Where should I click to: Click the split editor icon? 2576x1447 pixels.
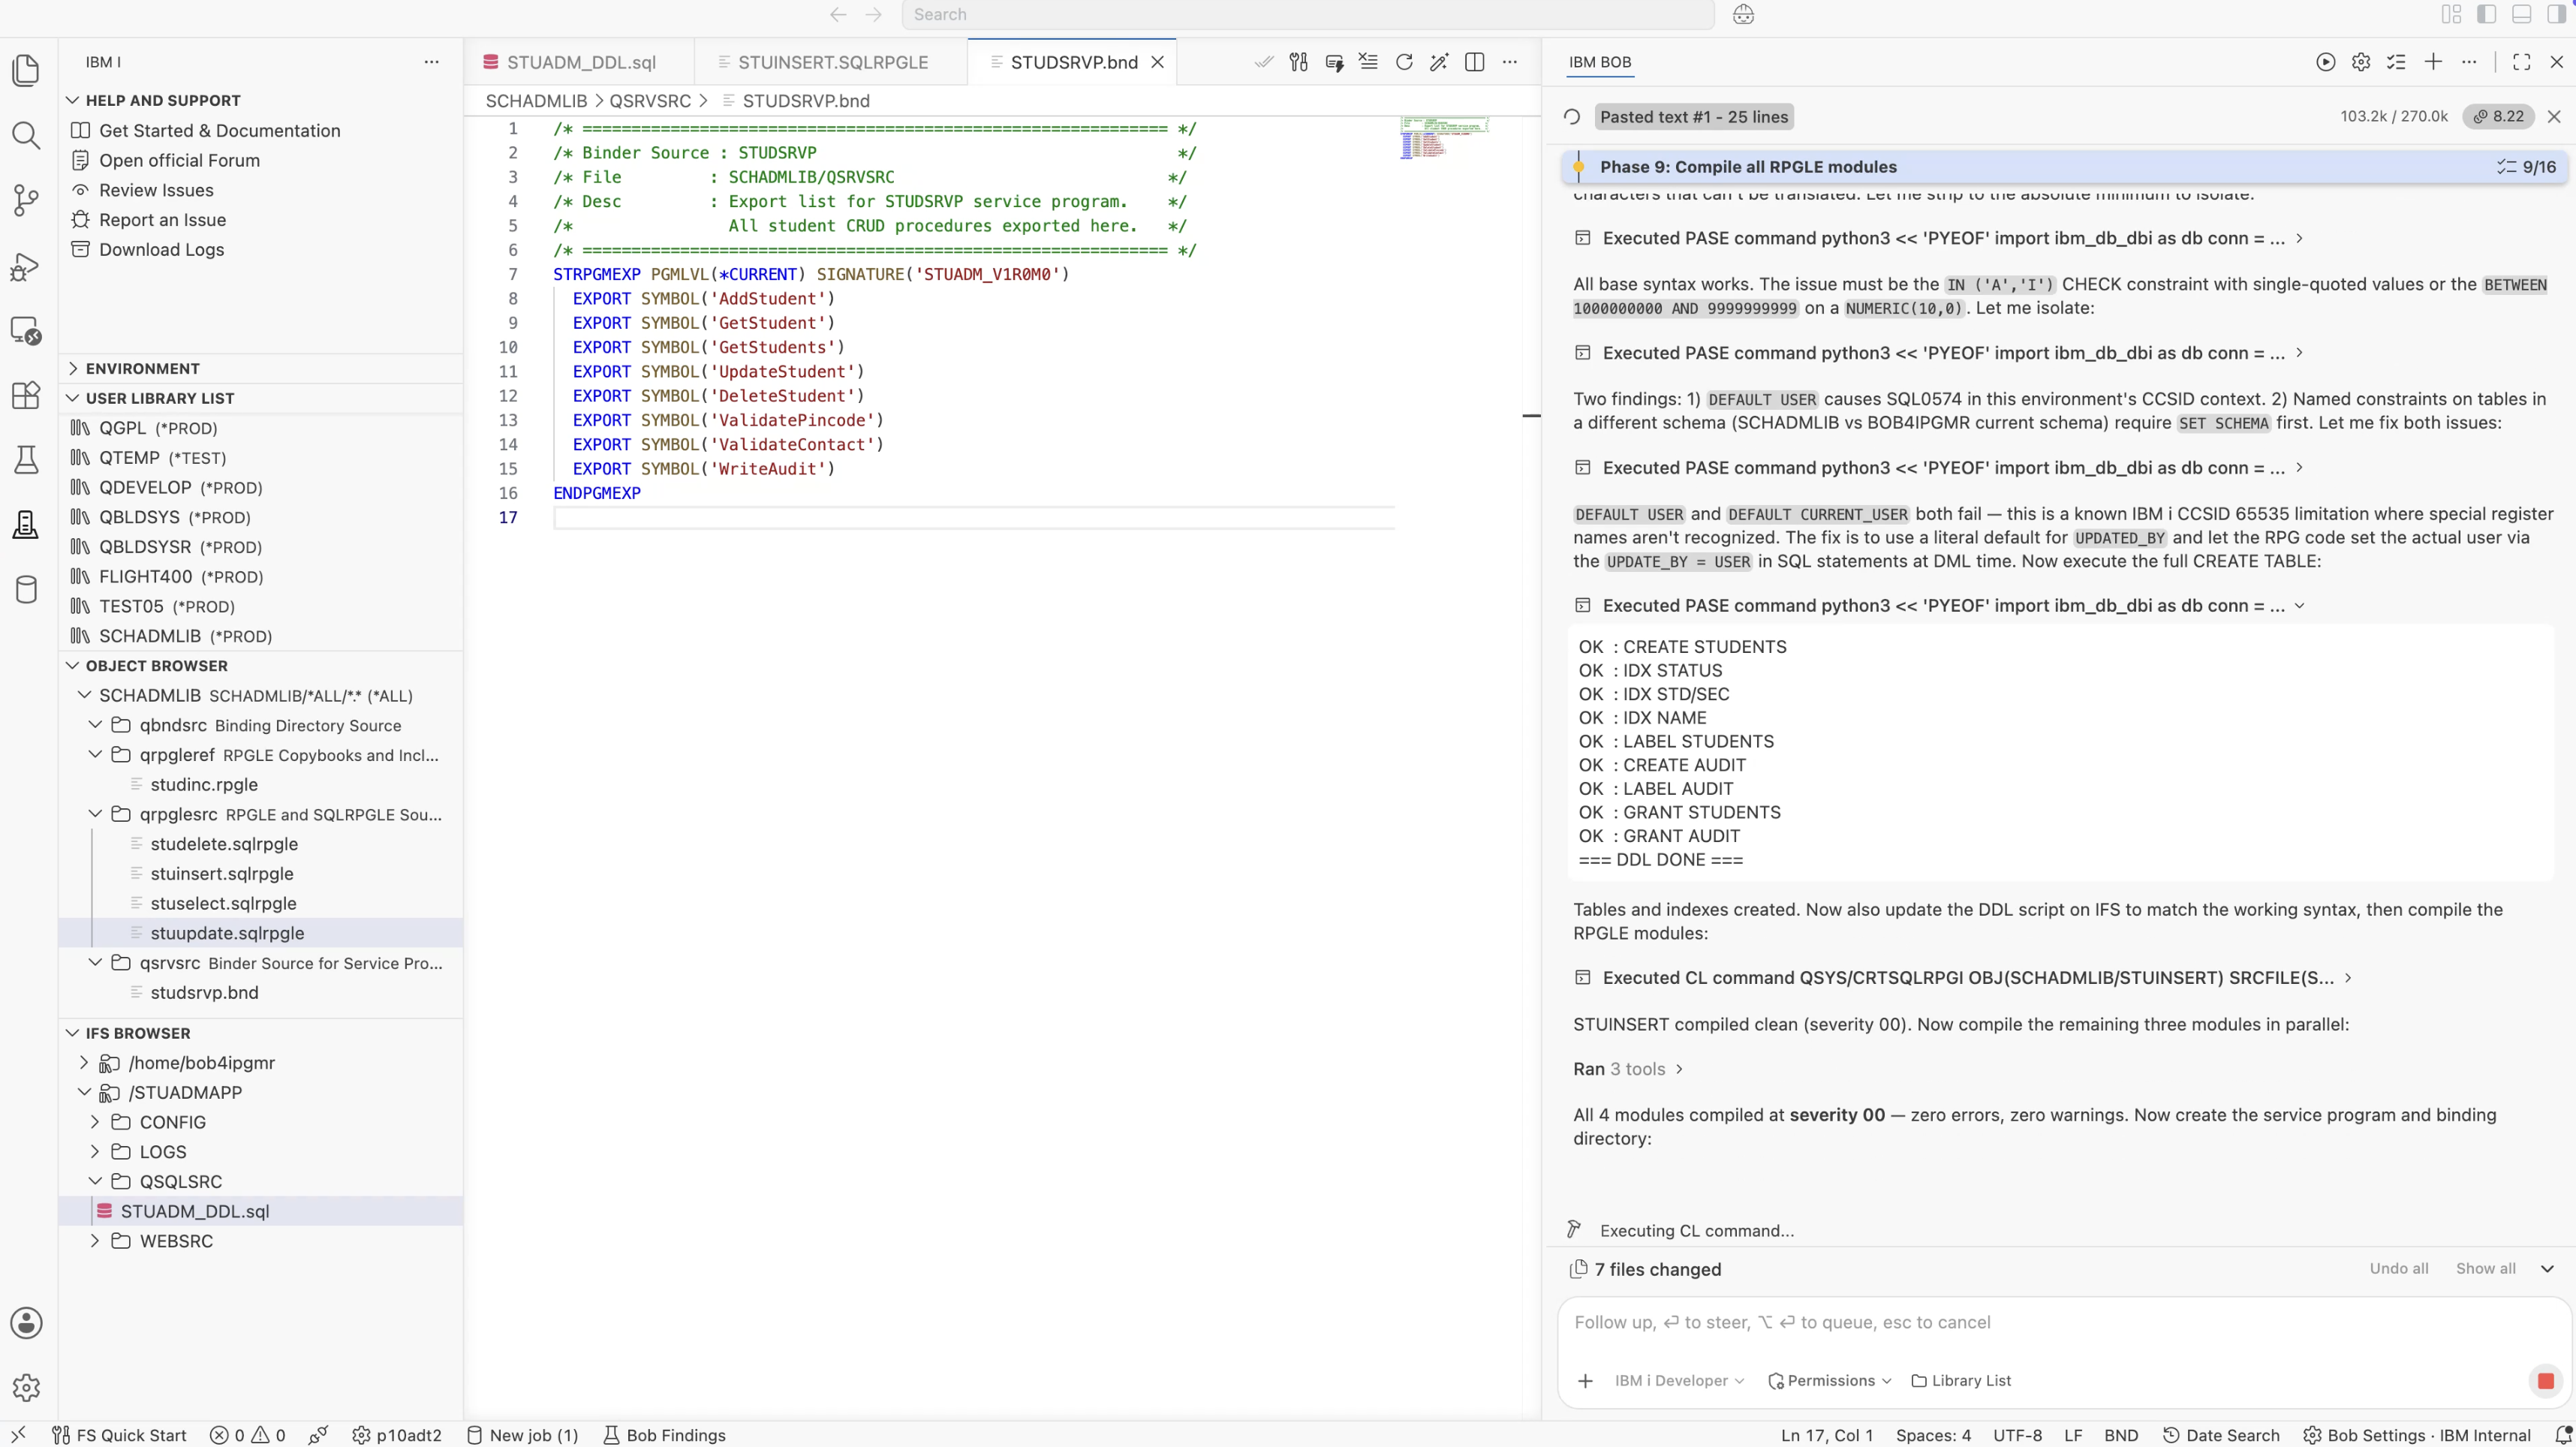pos(1474,62)
